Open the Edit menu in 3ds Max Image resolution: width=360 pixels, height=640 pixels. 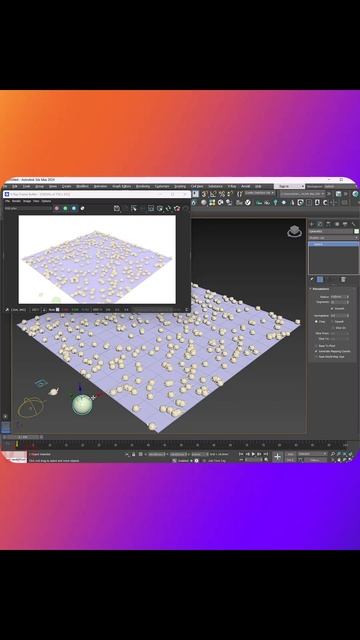(x=15, y=187)
